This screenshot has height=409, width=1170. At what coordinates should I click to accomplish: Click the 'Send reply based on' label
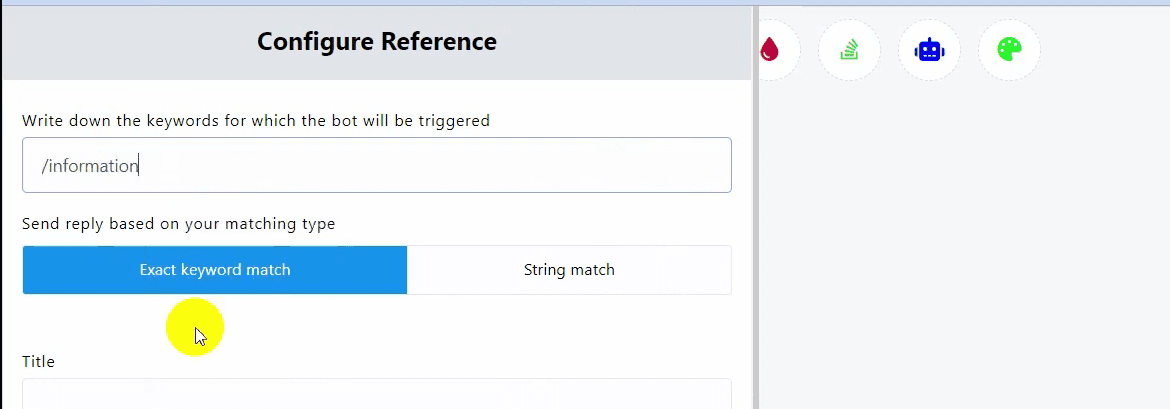tap(178, 224)
